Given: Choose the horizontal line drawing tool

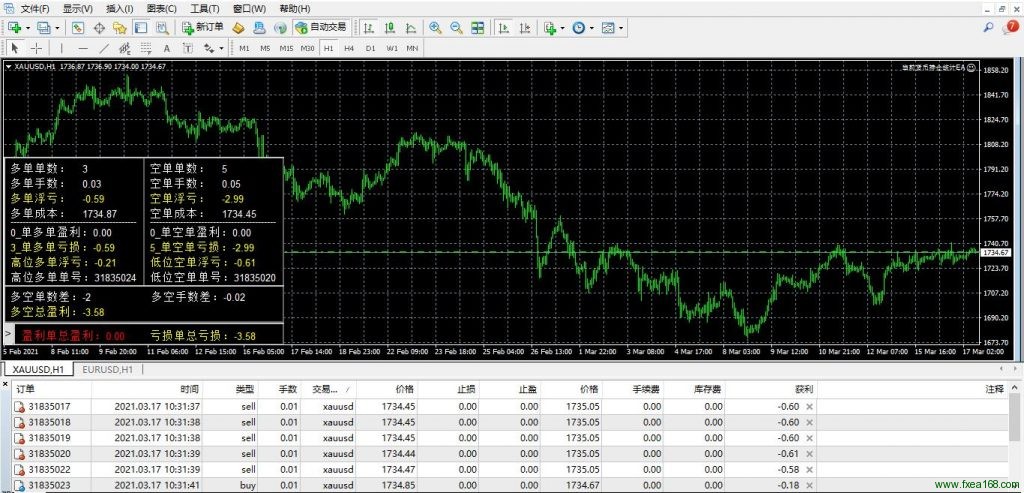Looking at the screenshot, I should (83, 47).
